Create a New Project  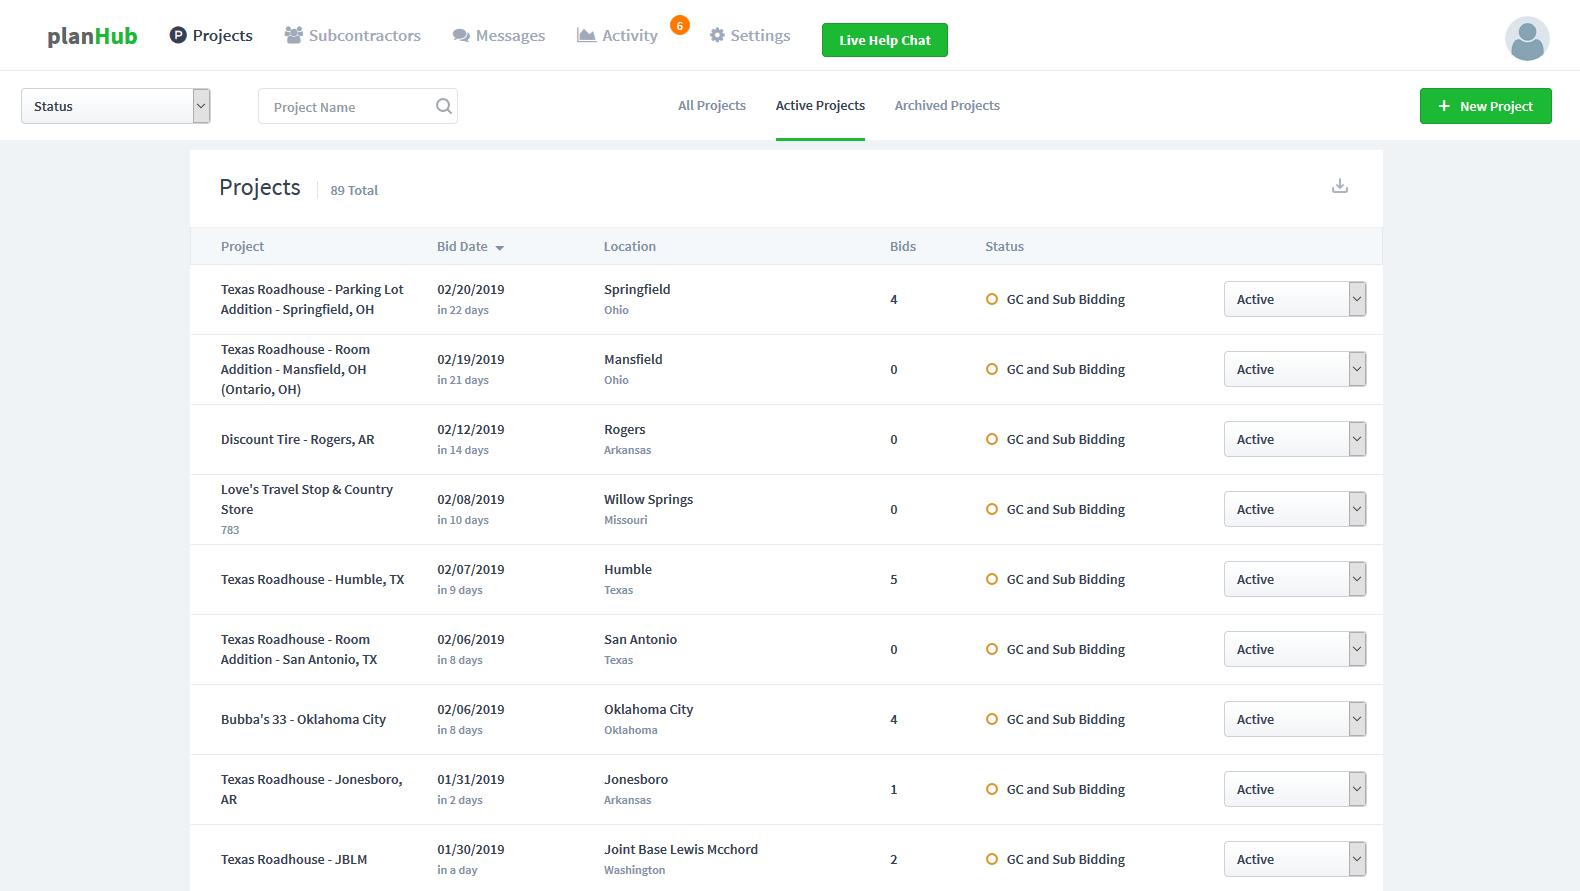tap(1486, 106)
